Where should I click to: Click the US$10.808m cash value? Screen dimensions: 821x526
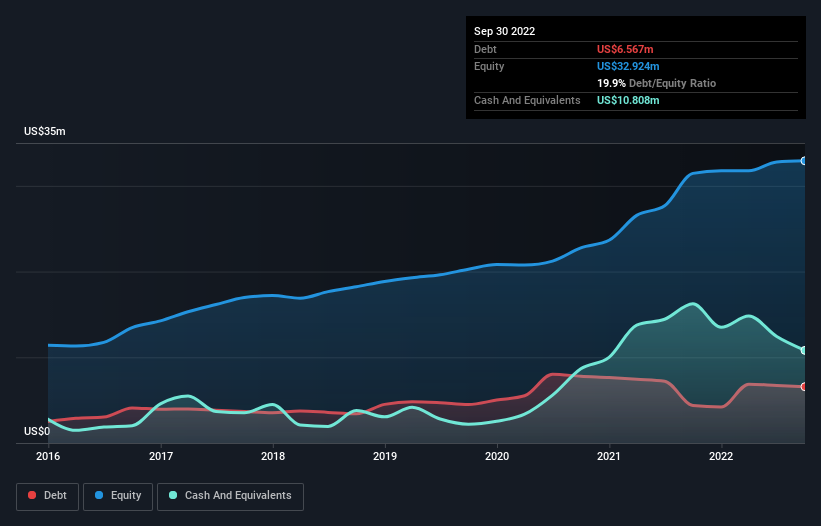[x=628, y=100]
